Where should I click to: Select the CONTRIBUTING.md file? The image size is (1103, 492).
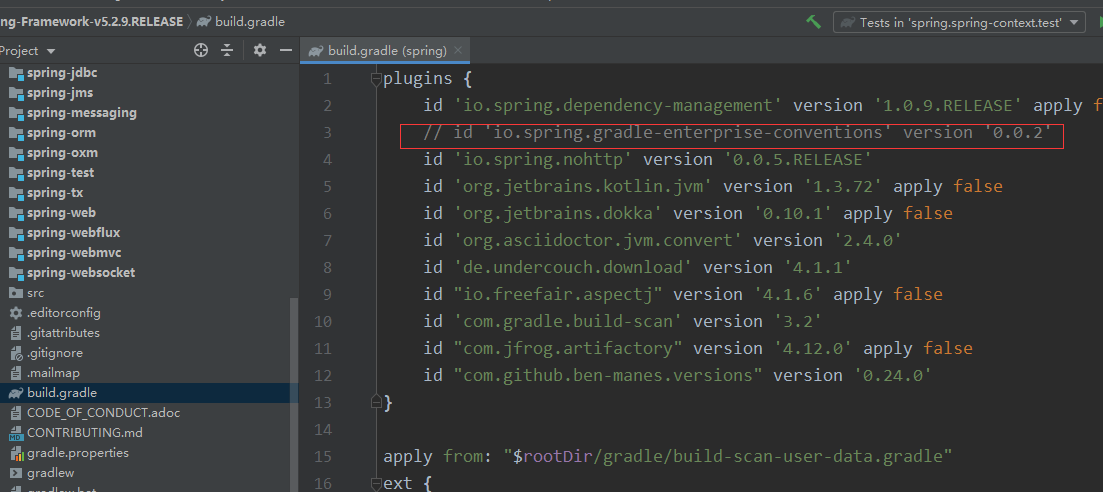coord(84,433)
